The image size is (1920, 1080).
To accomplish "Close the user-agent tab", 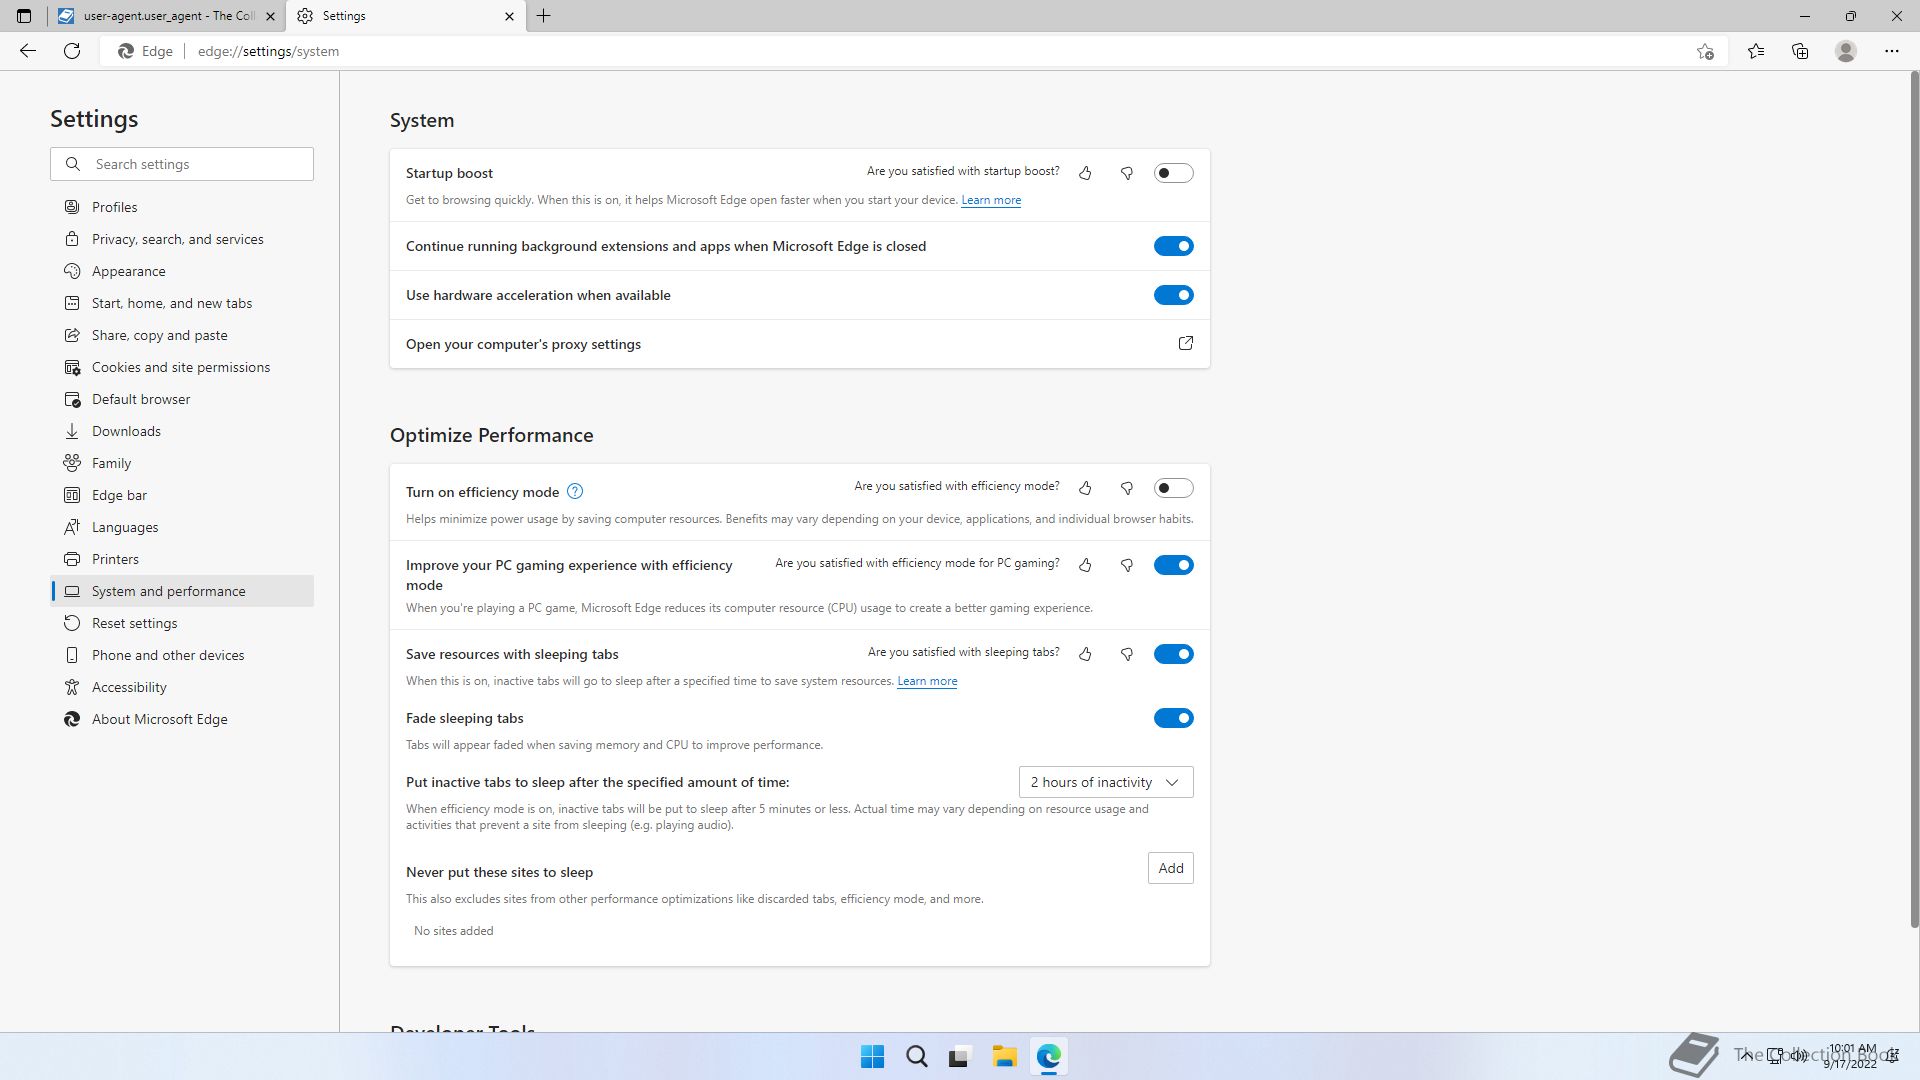I will coord(270,16).
